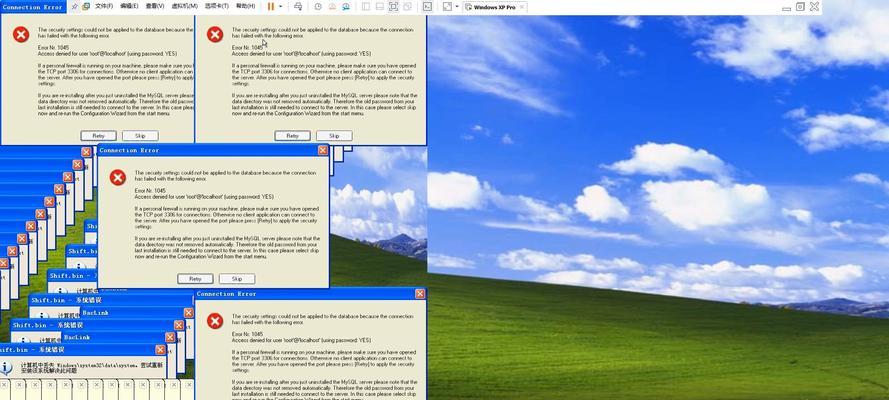This screenshot has height=400, width=889.
Task: Take a snapshot with the clock icon
Action: click(318, 6)
